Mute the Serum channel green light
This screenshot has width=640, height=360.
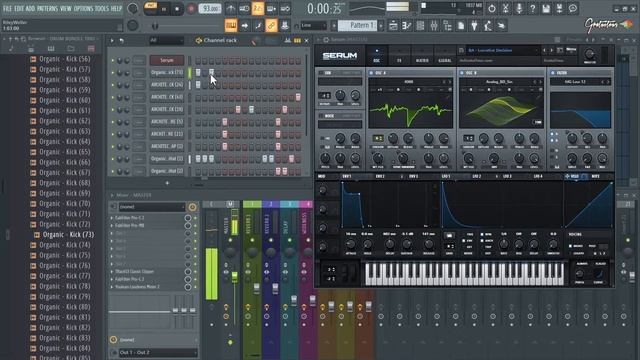[113, 60]
